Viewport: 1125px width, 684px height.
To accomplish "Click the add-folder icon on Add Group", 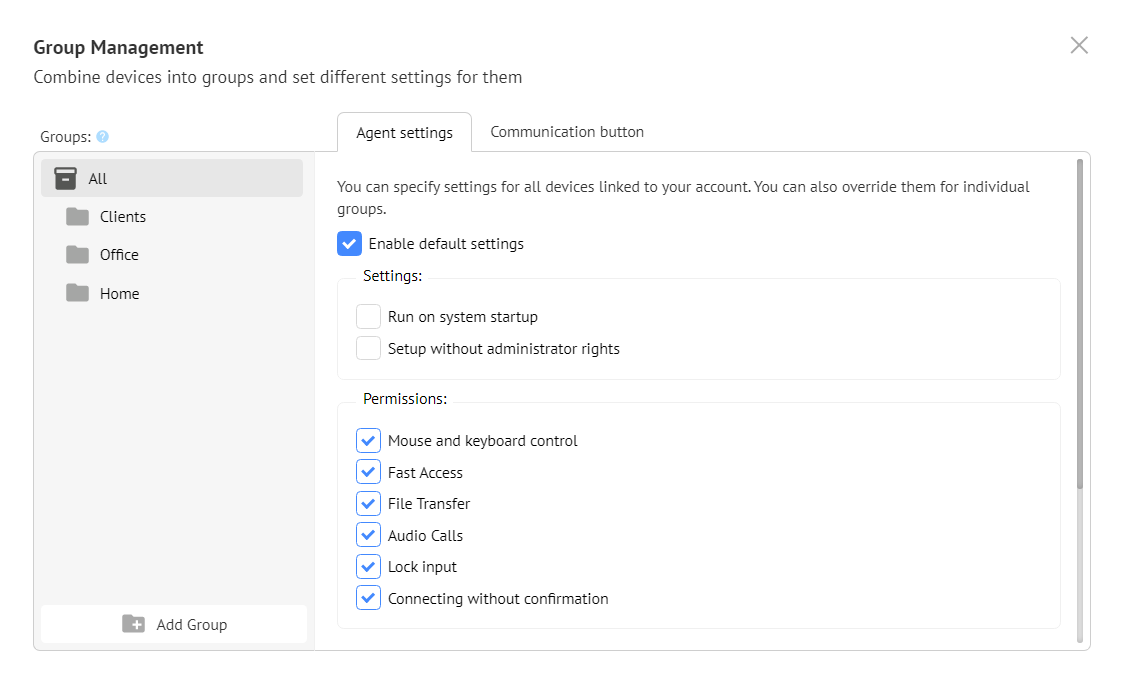I will point(133,624).
